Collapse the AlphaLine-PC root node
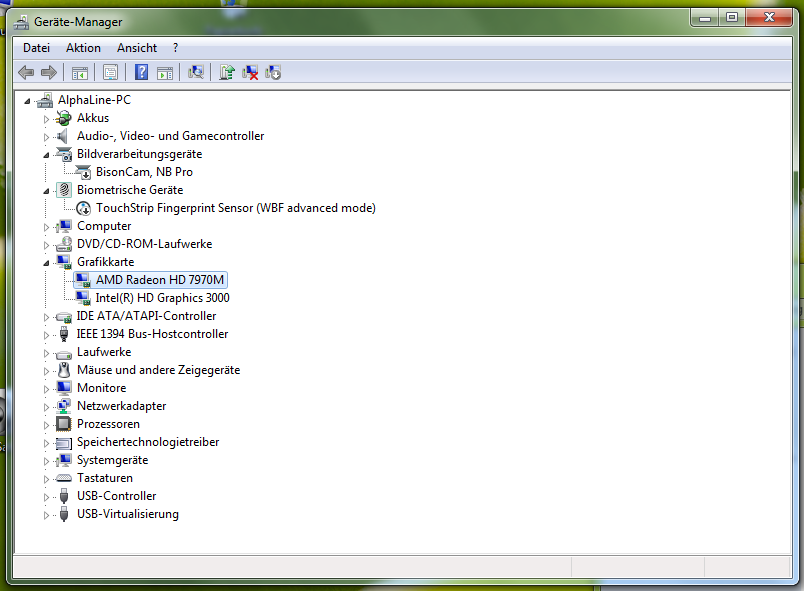The image size is (804, 591). [x=27, y=101]
